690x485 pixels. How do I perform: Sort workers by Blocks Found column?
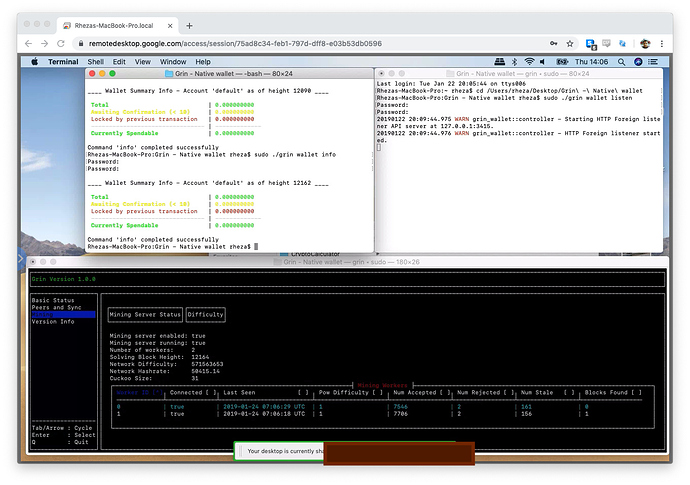pos(613,392)
